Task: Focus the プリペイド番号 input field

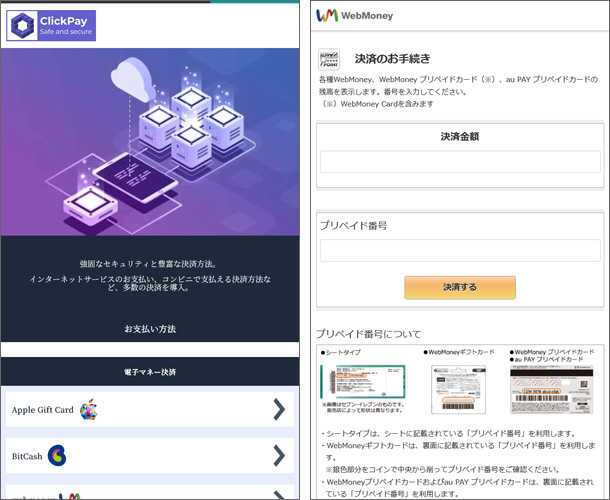Action: (460, 250)
